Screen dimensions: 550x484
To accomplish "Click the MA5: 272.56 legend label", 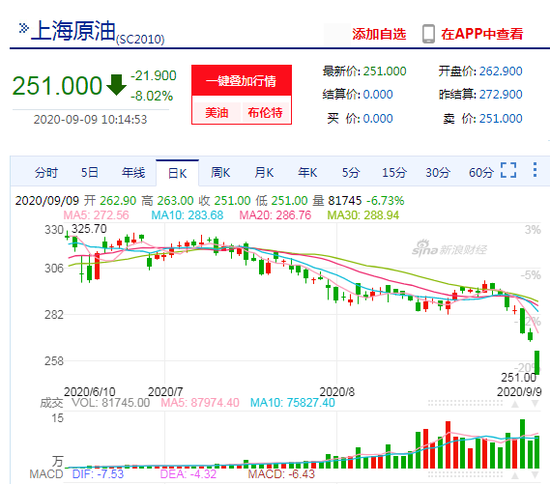I will [x=96, y=215].
